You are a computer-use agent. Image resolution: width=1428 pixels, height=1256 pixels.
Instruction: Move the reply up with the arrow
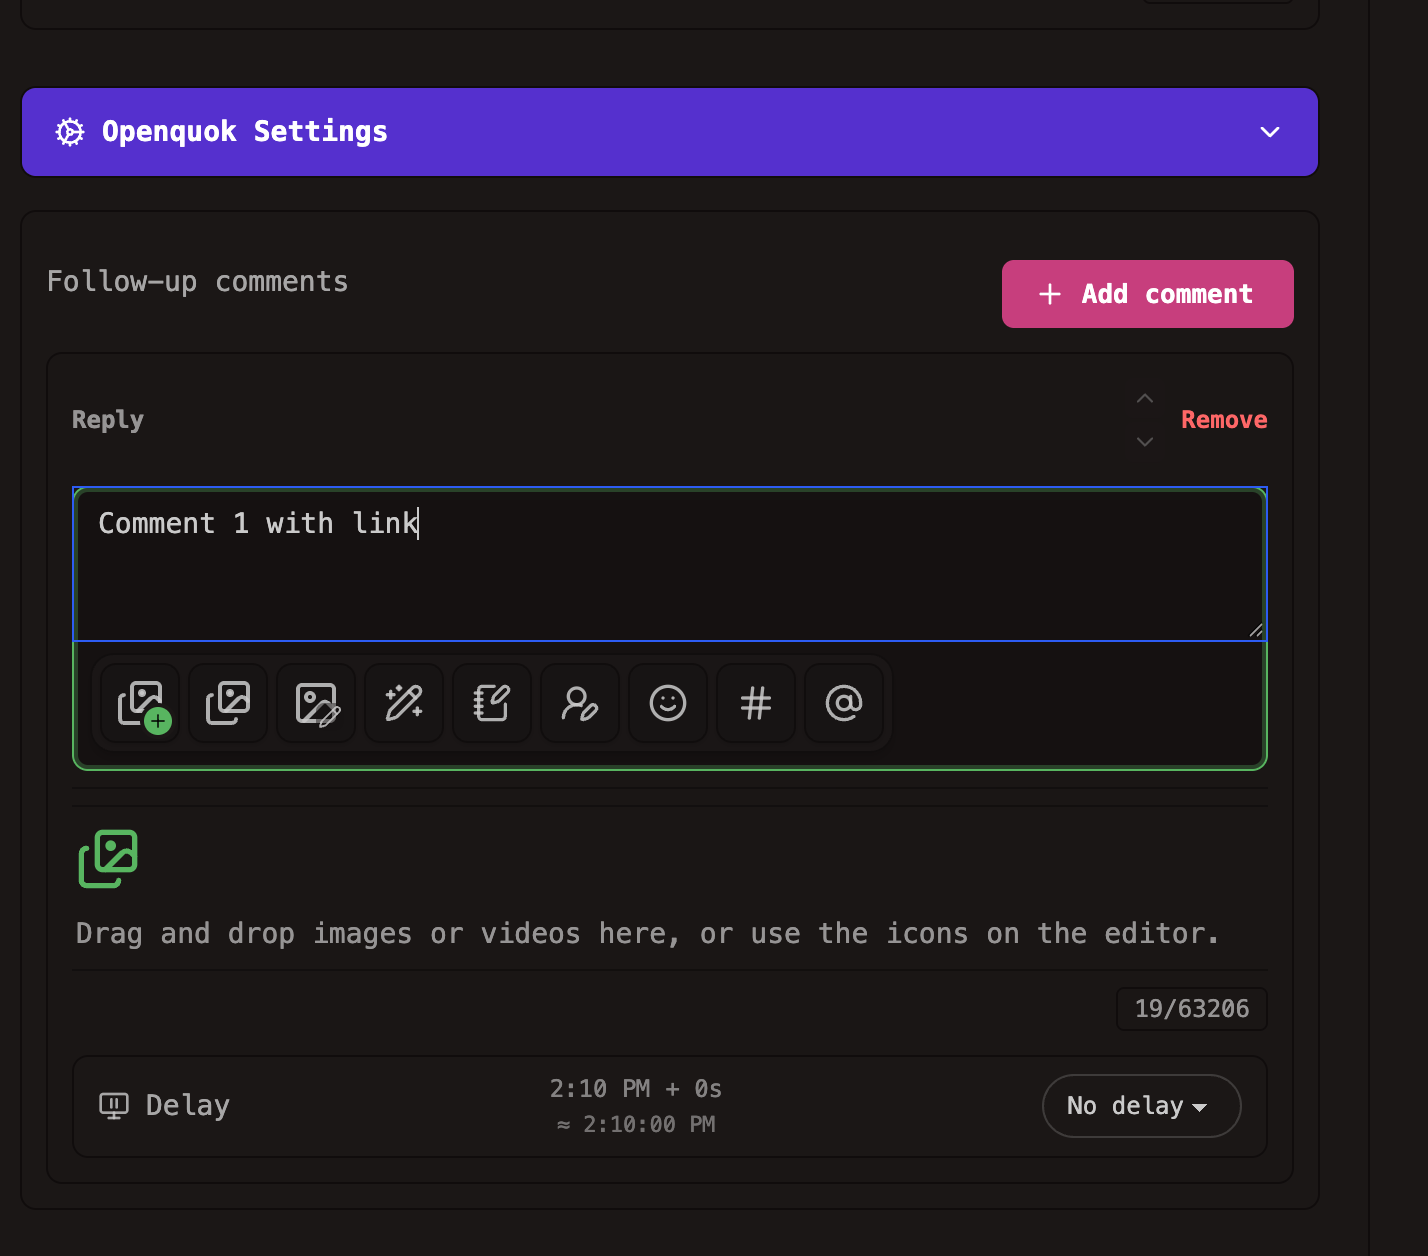click(1145, 398)
